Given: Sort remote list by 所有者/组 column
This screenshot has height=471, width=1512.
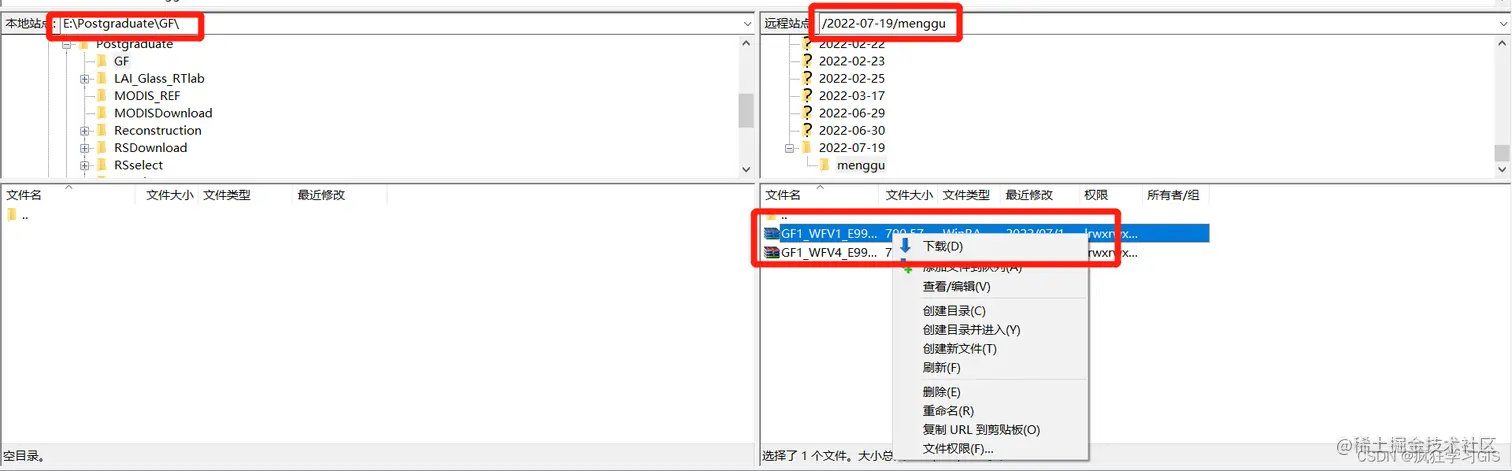Looking at the screenshot, I should pyautogui.click(x=1173, y=195).
